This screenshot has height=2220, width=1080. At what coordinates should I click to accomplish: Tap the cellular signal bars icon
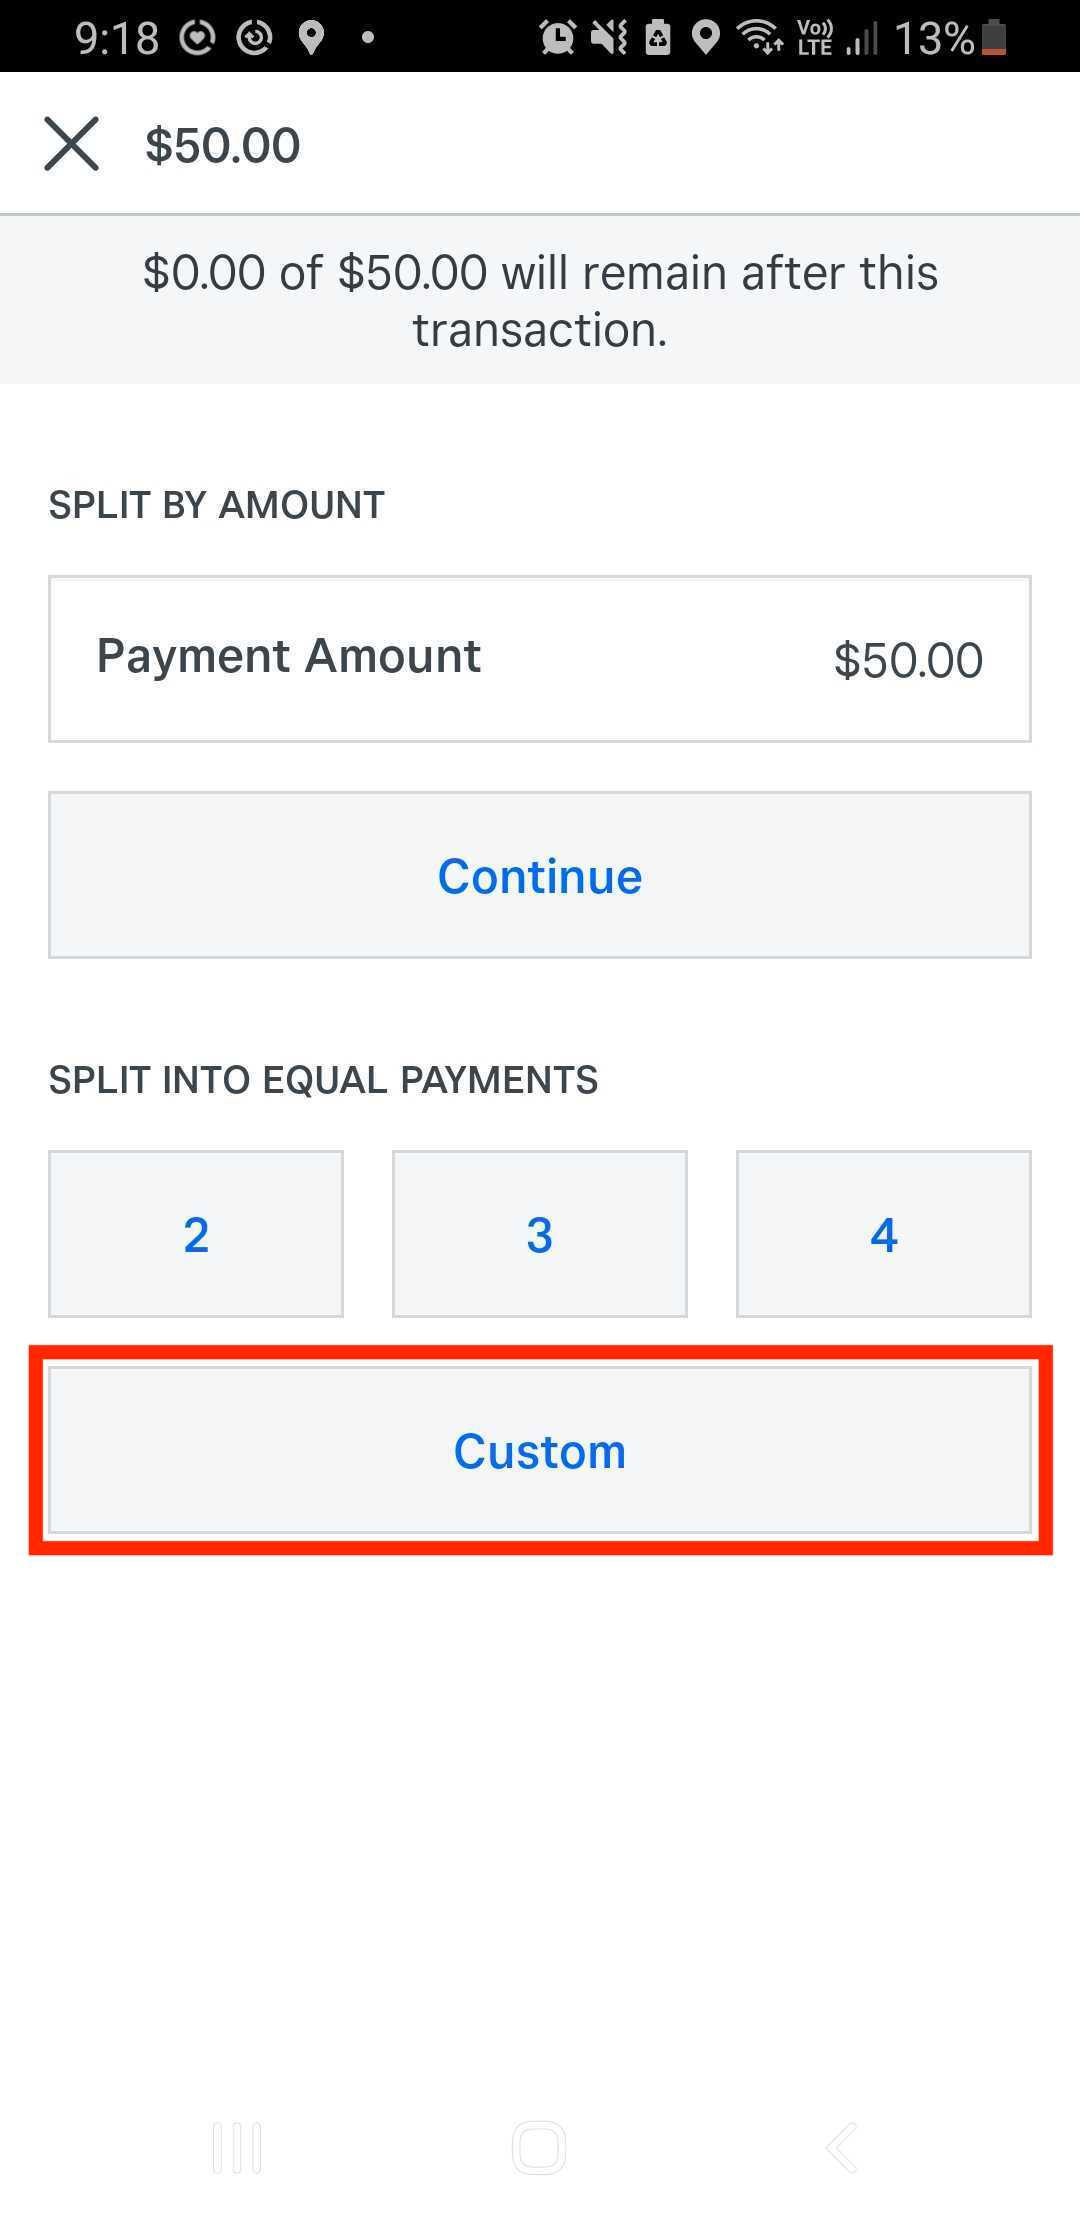click(862, 40)
